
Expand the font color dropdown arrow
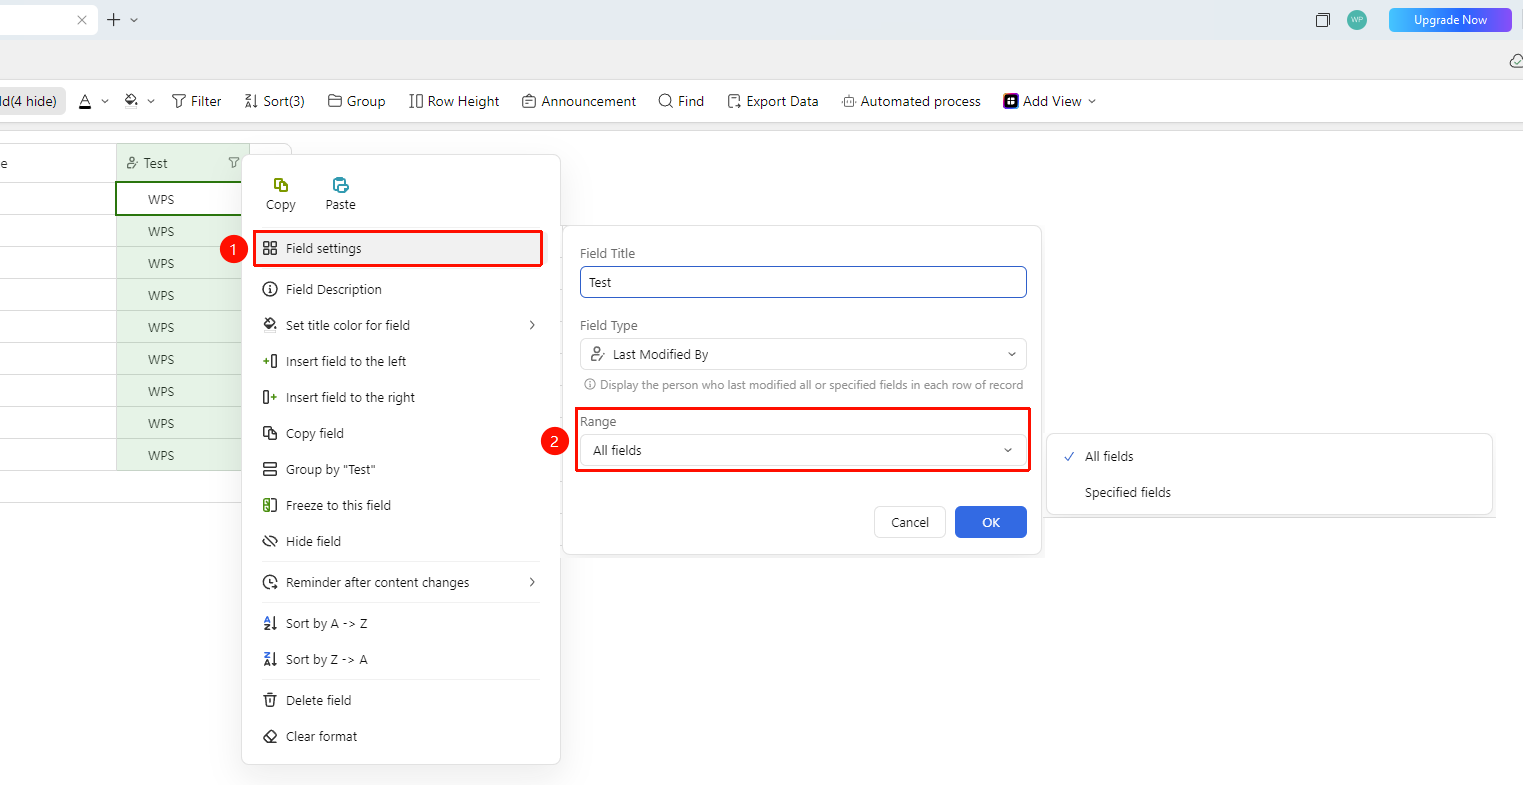pyautogui.click(x=105, y=101)
